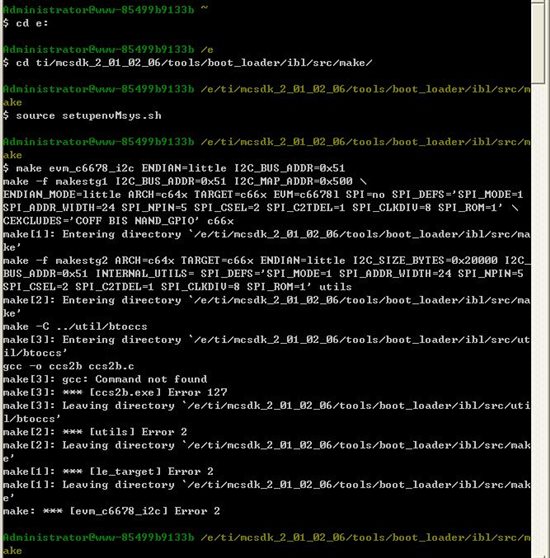Viewport: 550px width, 558px height.
Task: Click the 'BUS_ADDR=0x51 INTERNAL_UTILS=' line
Action: [263, 273]
